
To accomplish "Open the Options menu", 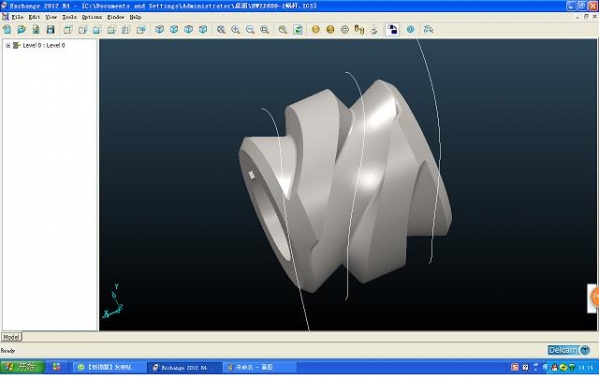I will [x=92, y=17].
